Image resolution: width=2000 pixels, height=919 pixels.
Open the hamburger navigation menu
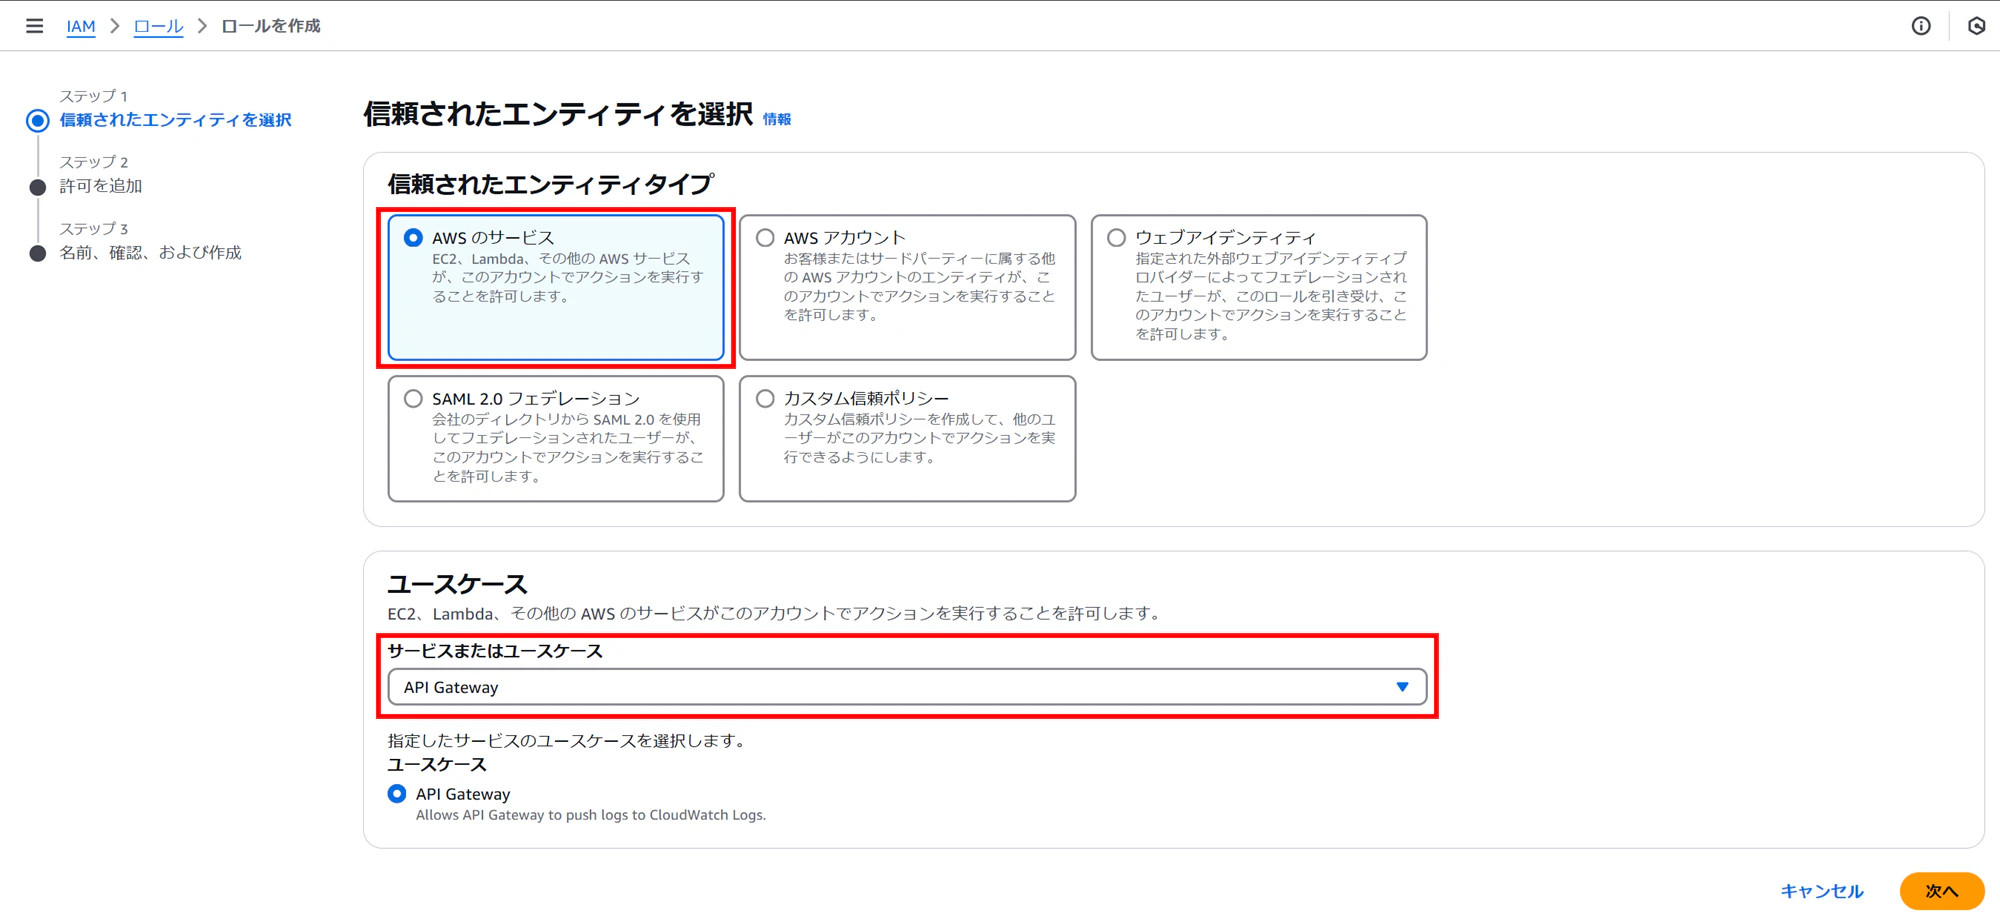(x=34, y=26)
